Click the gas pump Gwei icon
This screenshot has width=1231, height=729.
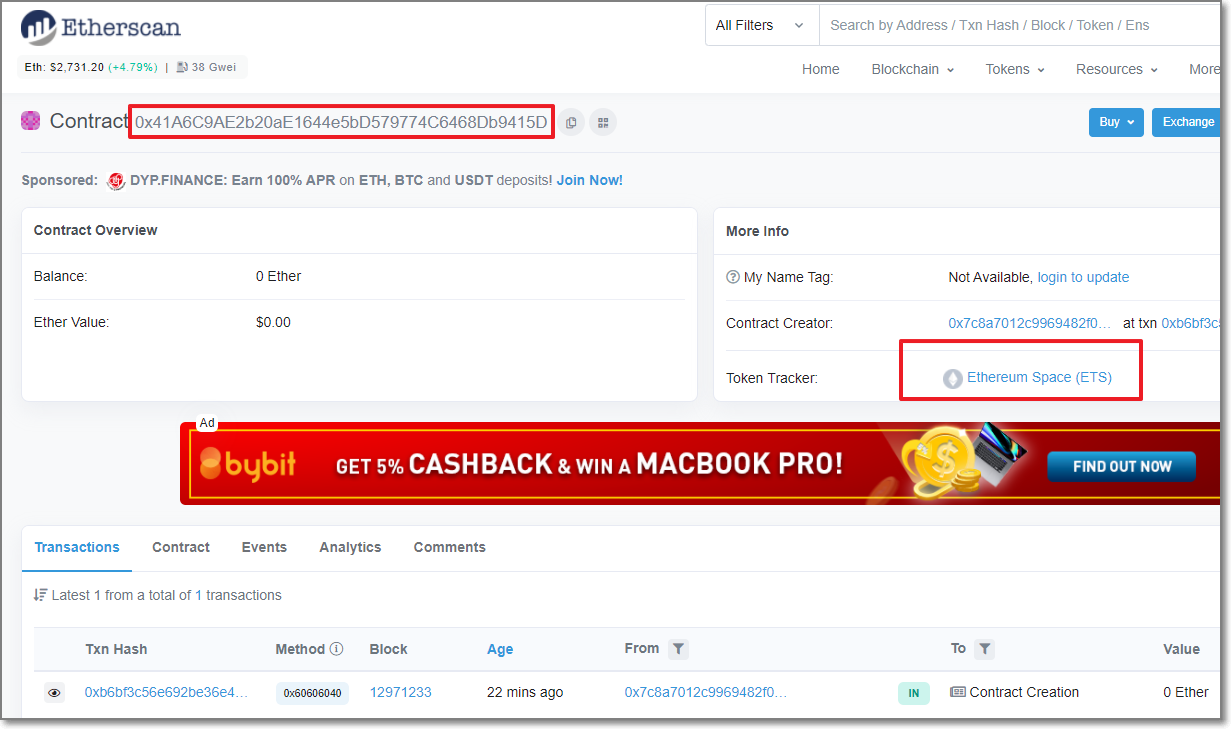coord(182,67)
